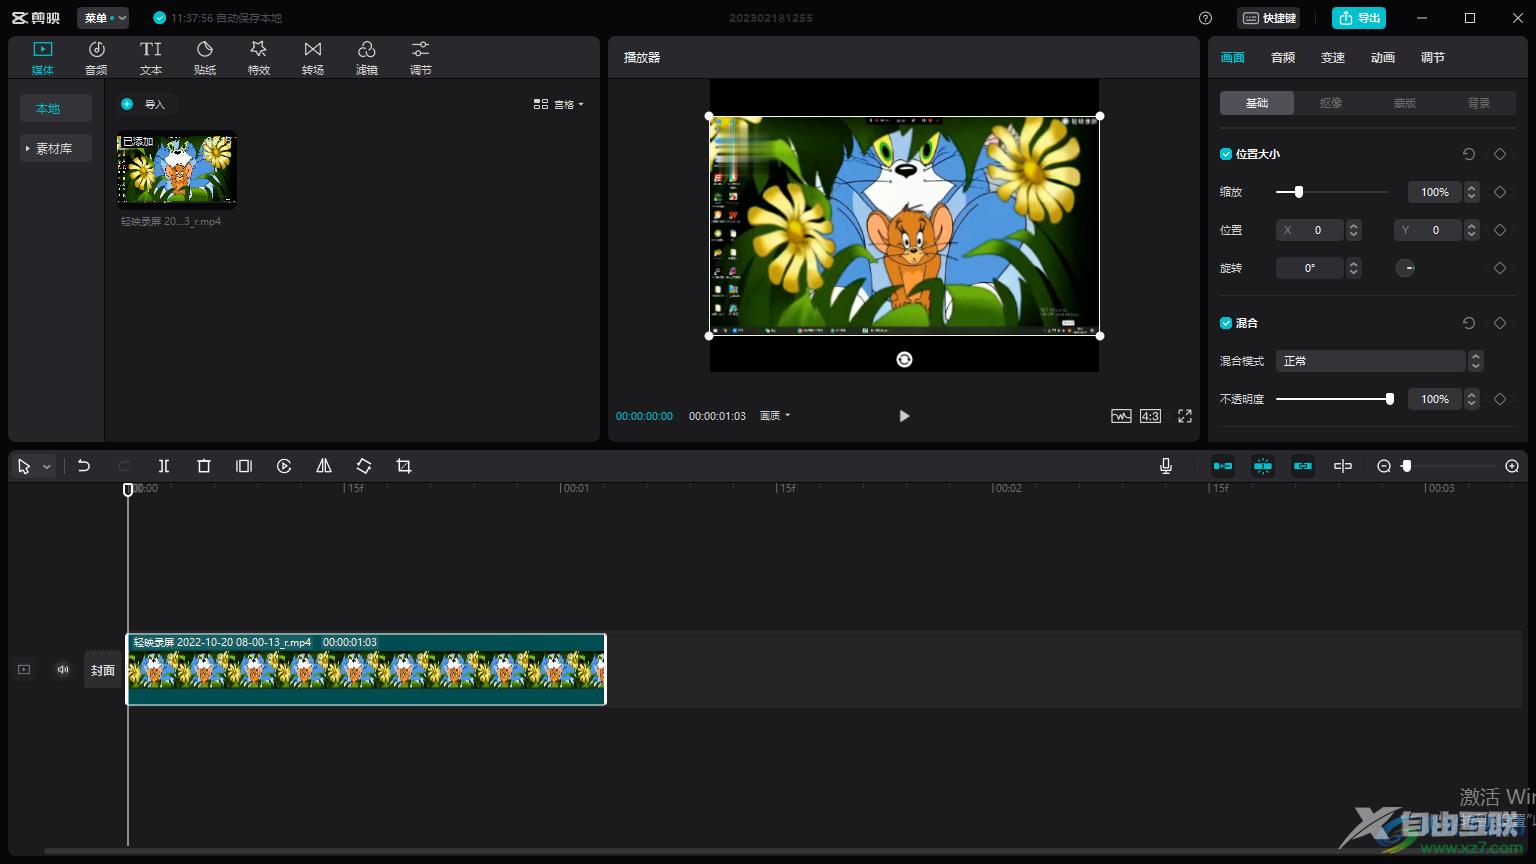Click the 旋转 degree stepper
The width and height of the screenshot is (1536, 864).
tap(1353, 268)
